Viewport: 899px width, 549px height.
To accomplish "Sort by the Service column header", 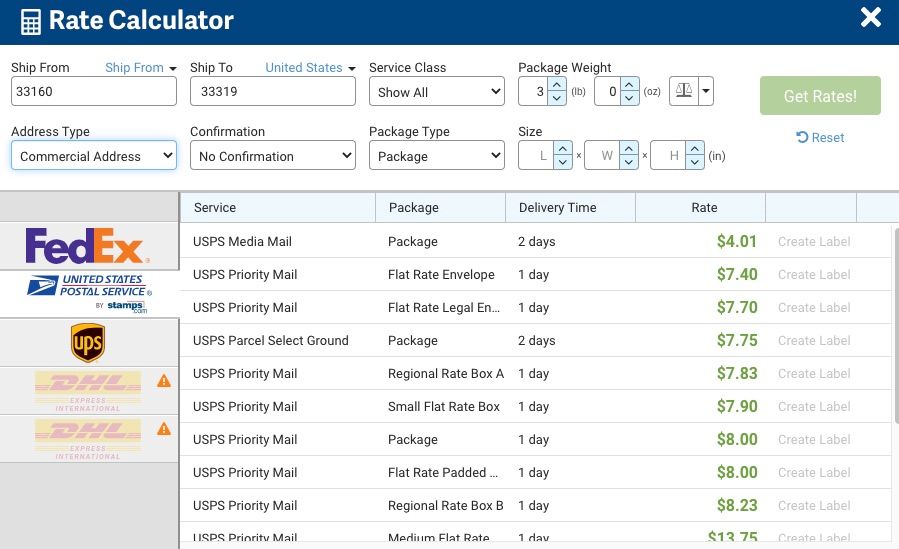I will coord(278,207).
